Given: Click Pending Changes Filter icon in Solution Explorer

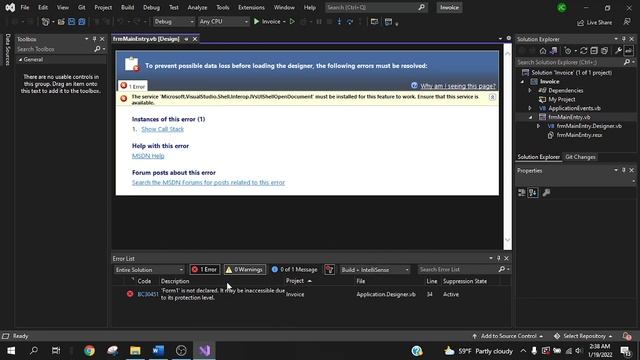Looking at the screenshot, I should 568,51.
